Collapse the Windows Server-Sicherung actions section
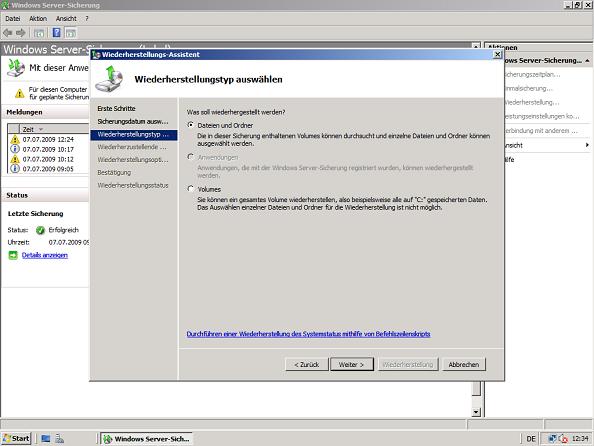Image resolution: width=594 pixels, height=446 pixels. (587, 61)
